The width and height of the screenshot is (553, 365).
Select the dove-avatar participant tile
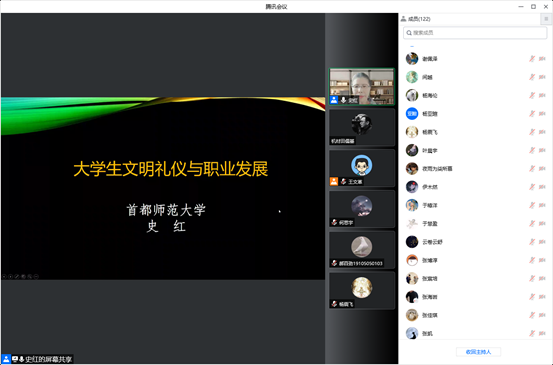click(361, 250)
